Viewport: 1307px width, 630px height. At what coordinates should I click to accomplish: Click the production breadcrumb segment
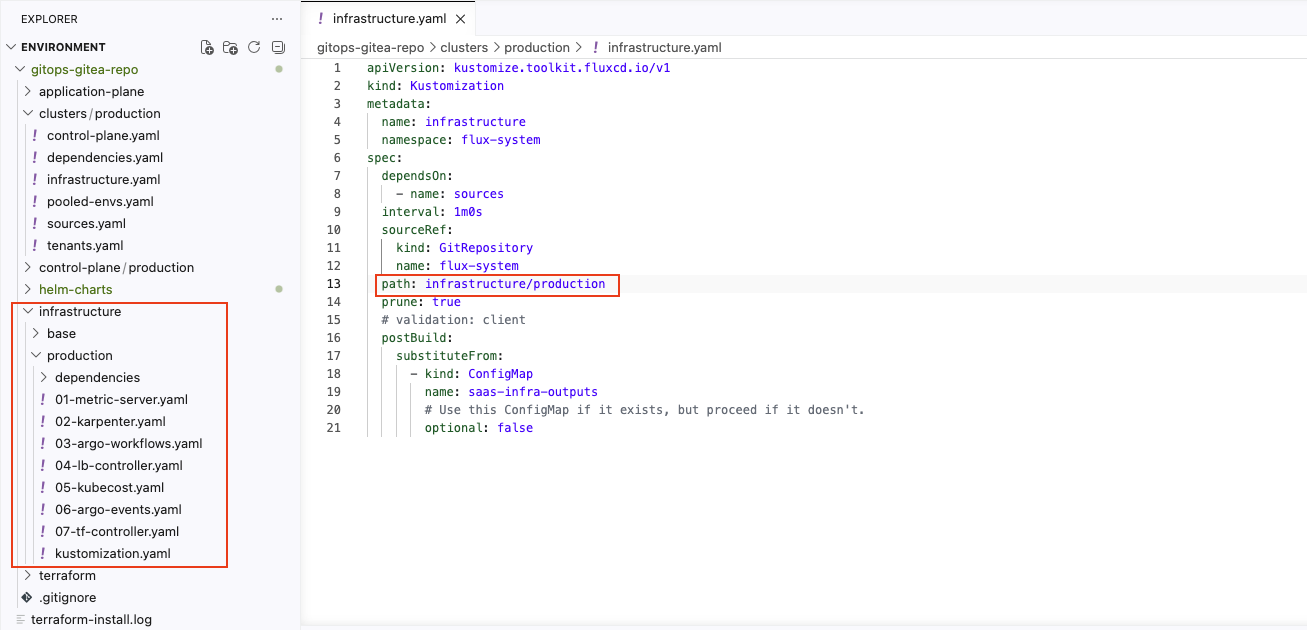point(536,47)
